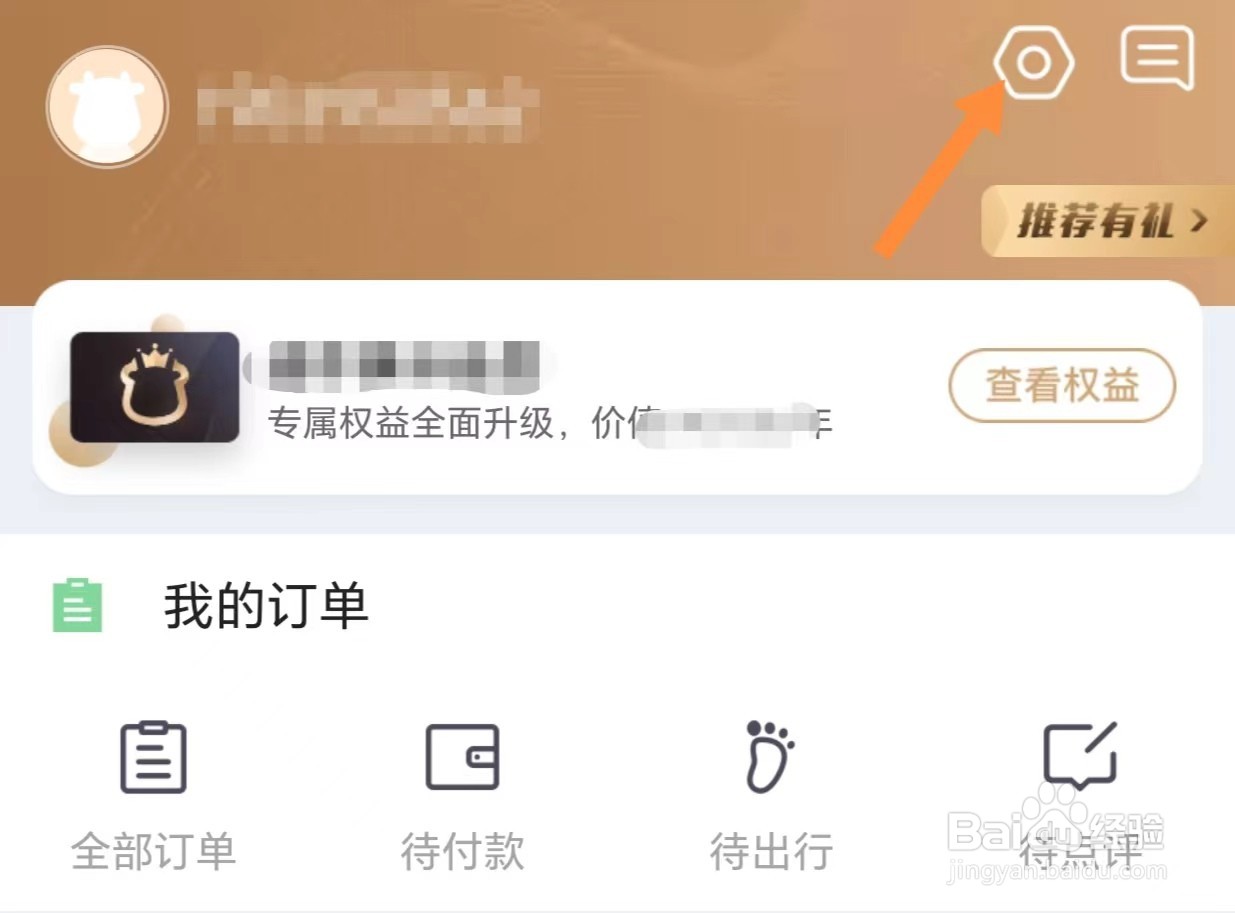Select the 全部订单 label

(153, 852)
